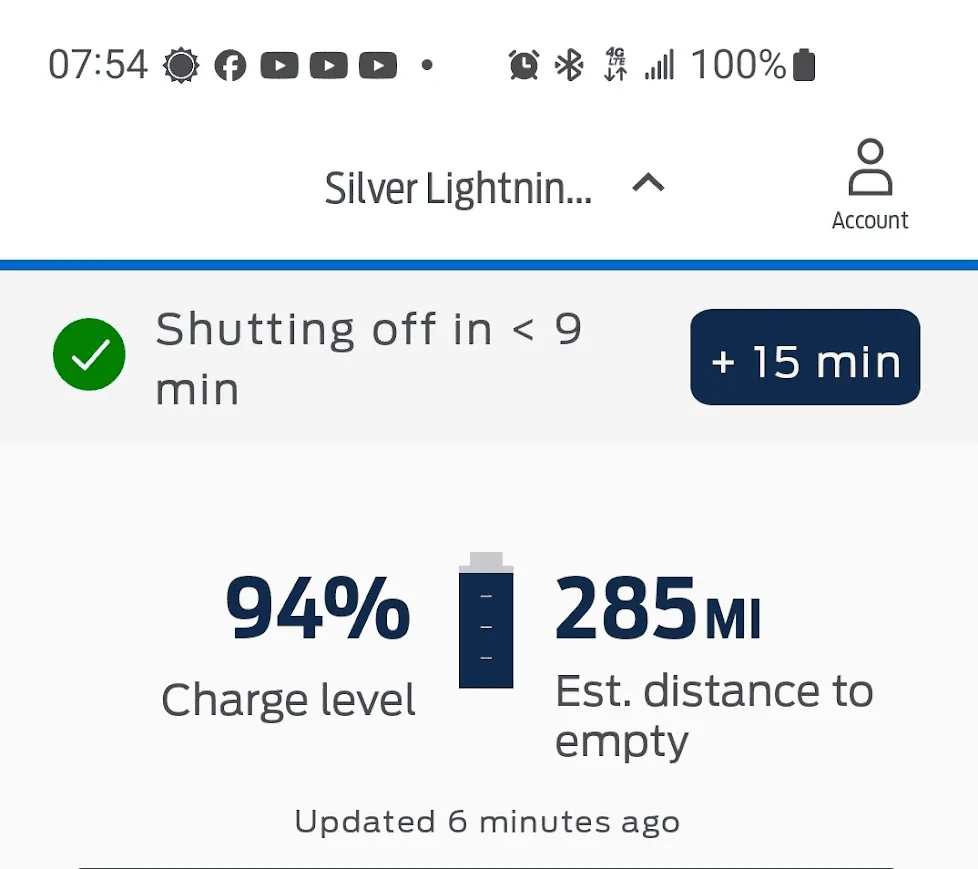Collapse the vehicle selector chevron
978x869 pixels.
click(649, 183)
